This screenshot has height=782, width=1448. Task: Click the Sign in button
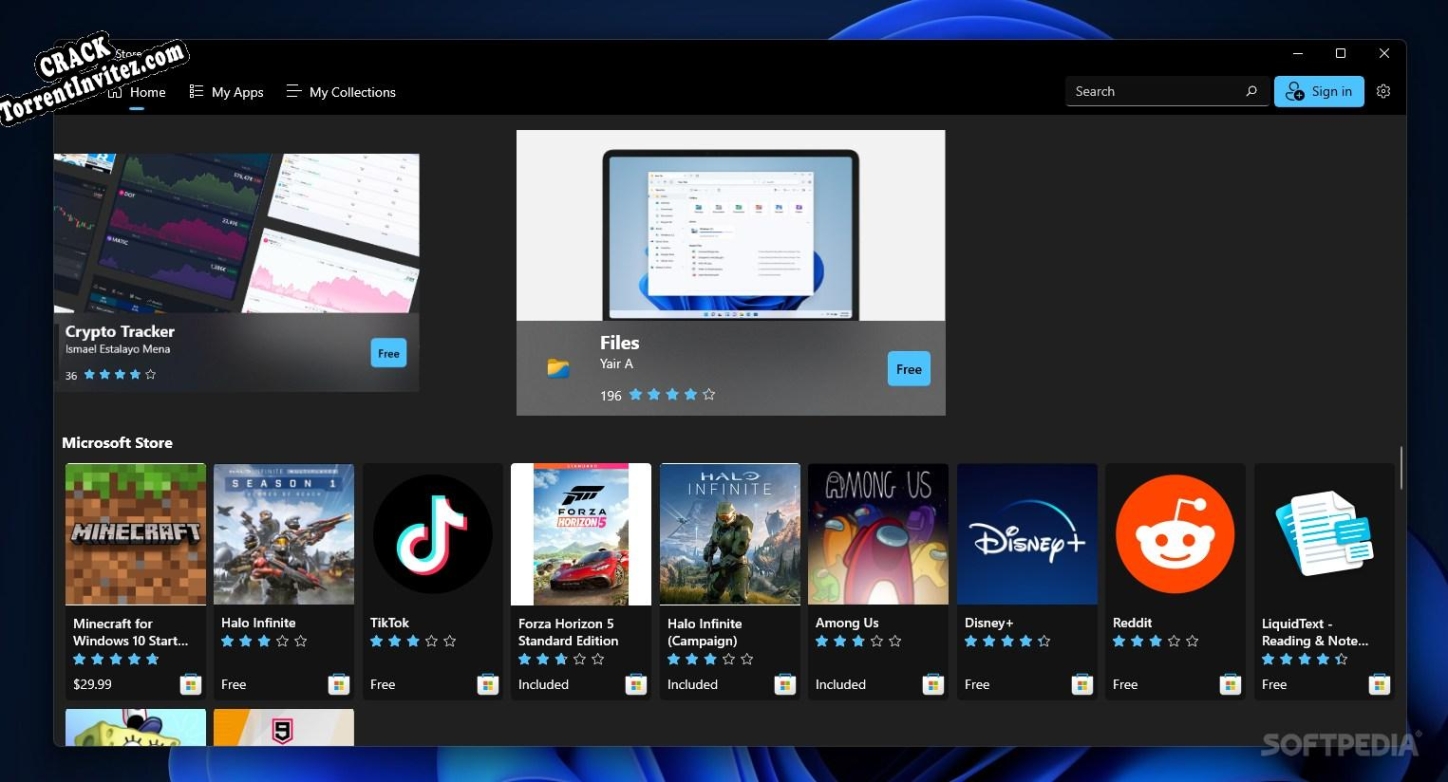point(1318,90)
